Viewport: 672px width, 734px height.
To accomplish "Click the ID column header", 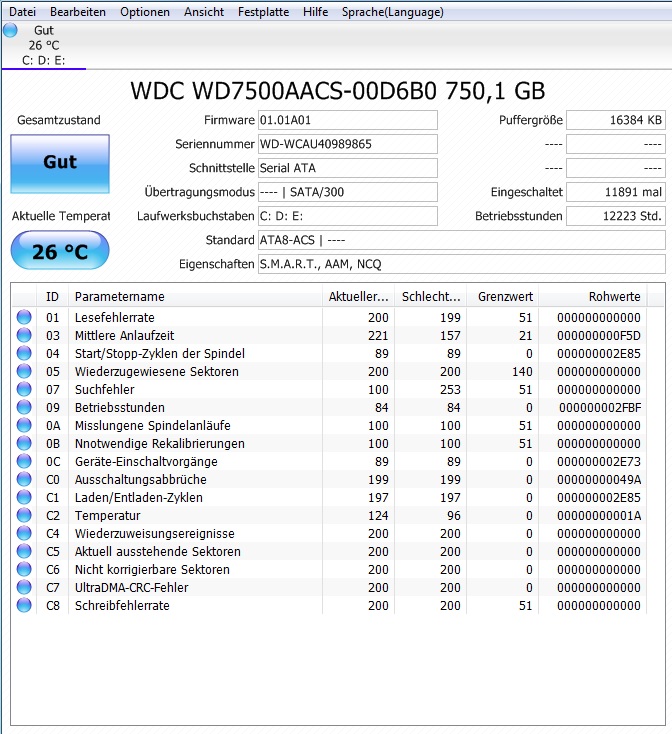I will coord(52,297).
